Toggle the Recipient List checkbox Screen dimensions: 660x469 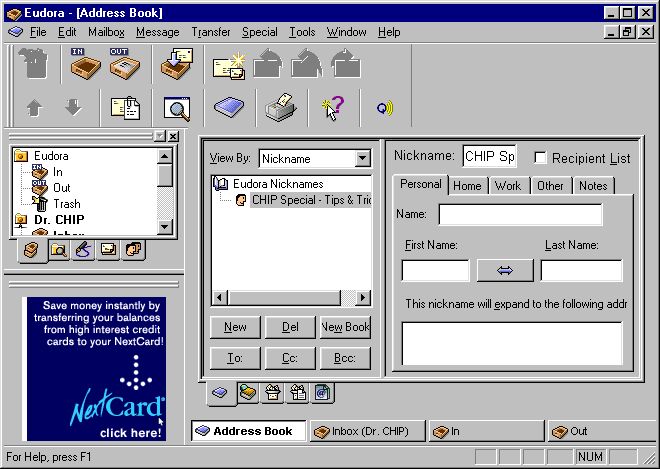click(x=540, y=158)
